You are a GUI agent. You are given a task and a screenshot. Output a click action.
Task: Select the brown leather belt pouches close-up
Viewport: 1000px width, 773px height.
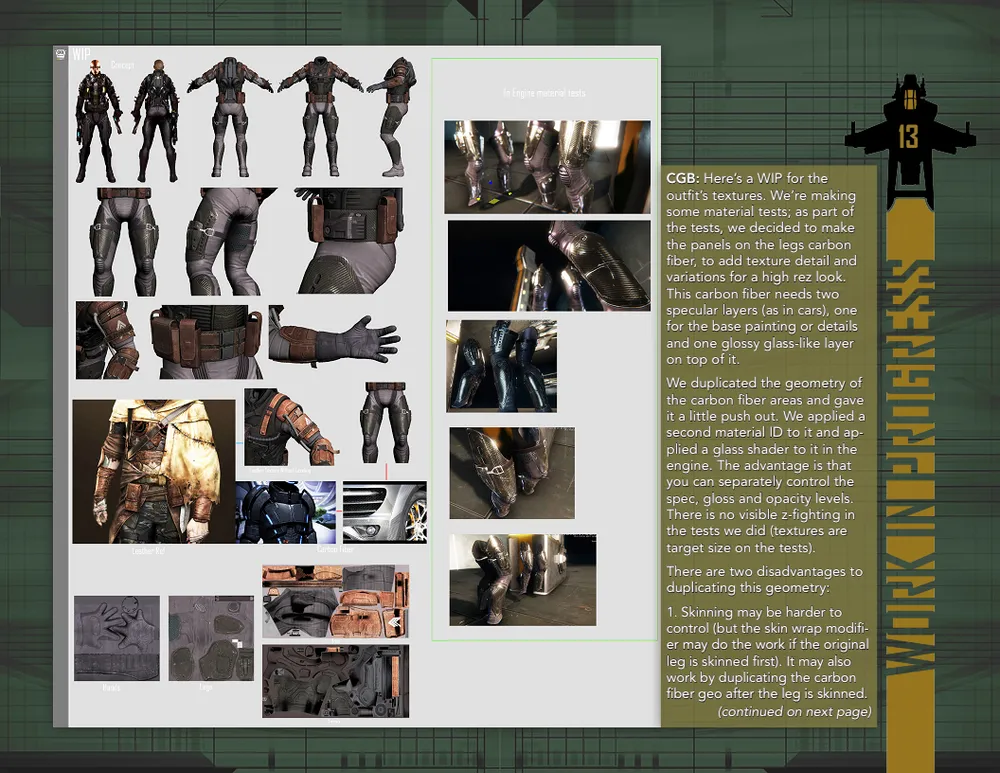point(204,340)
